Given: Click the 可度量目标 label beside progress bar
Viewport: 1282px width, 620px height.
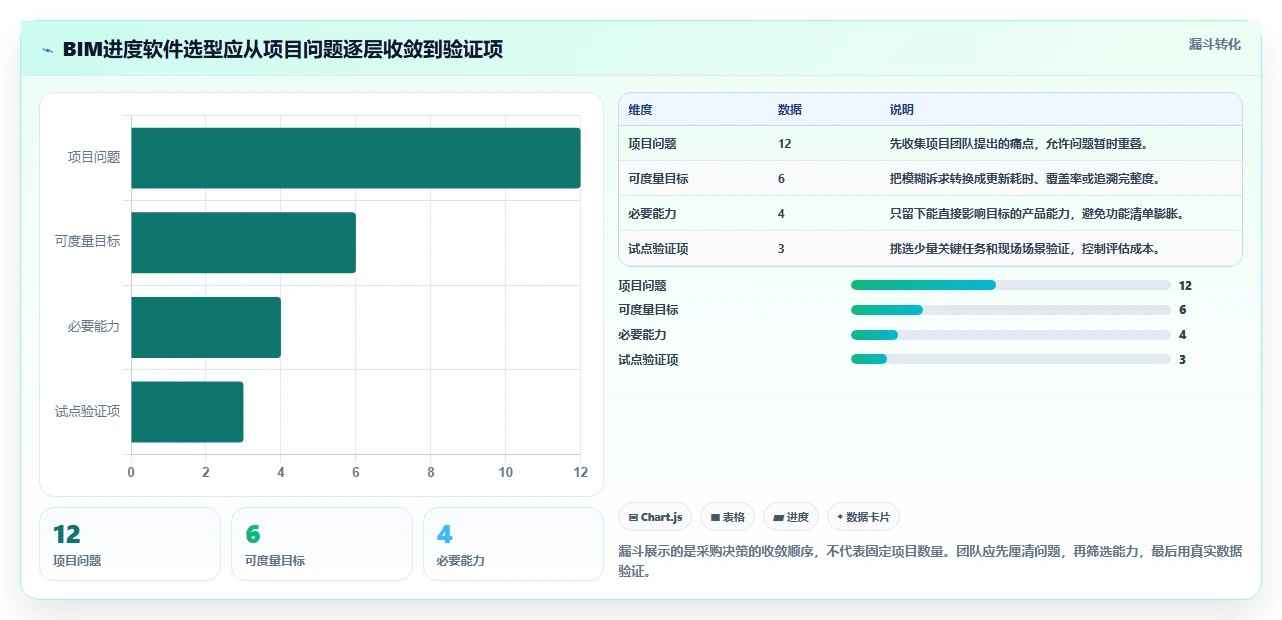Looking at the screenshot, I should click(648, 310).
